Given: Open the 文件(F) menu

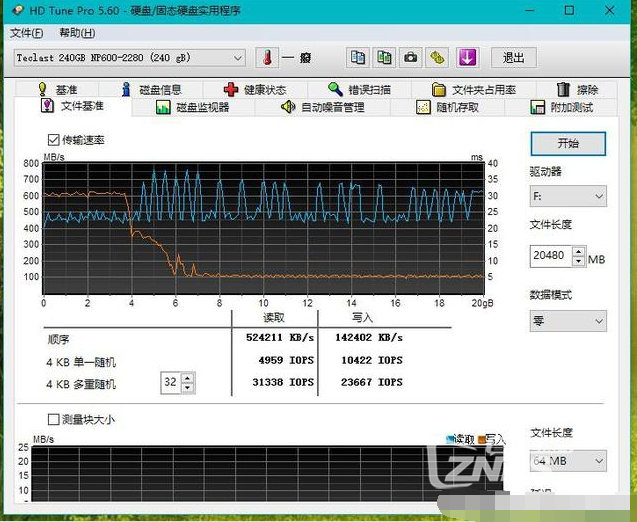Looking at the screenshot, I should pos(27,33).
